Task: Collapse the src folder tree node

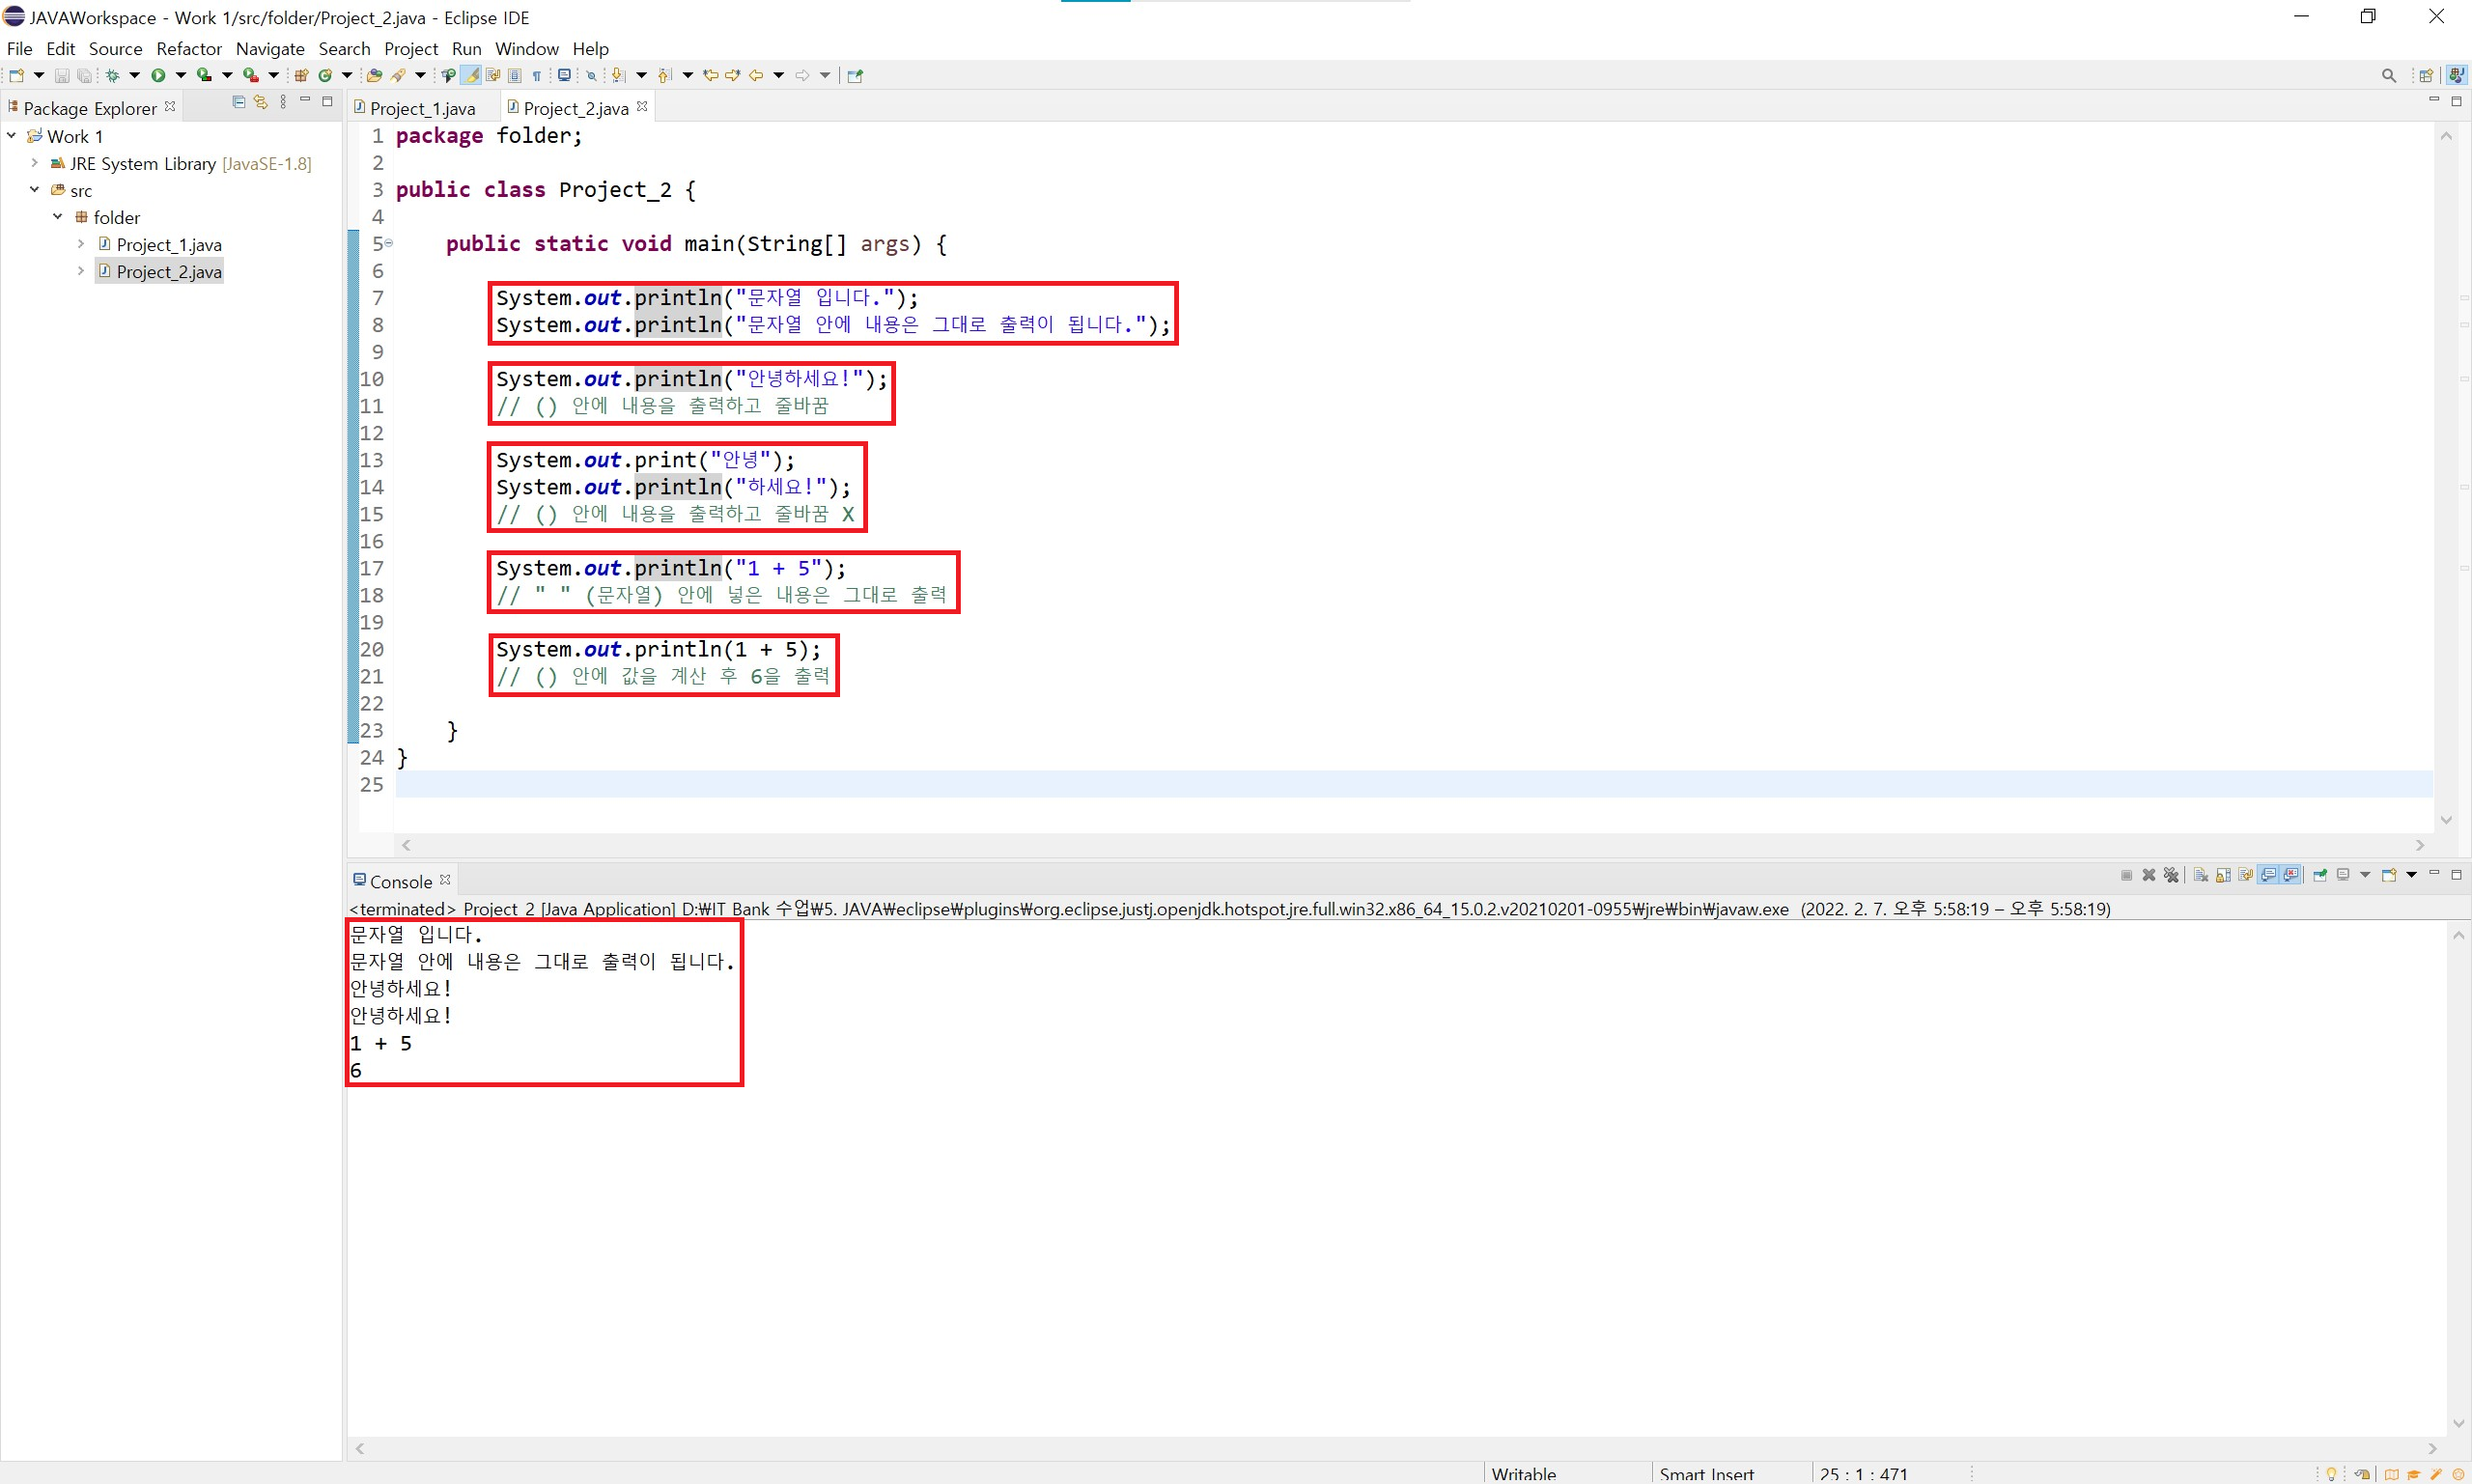Action: click(x=35, y=190)
